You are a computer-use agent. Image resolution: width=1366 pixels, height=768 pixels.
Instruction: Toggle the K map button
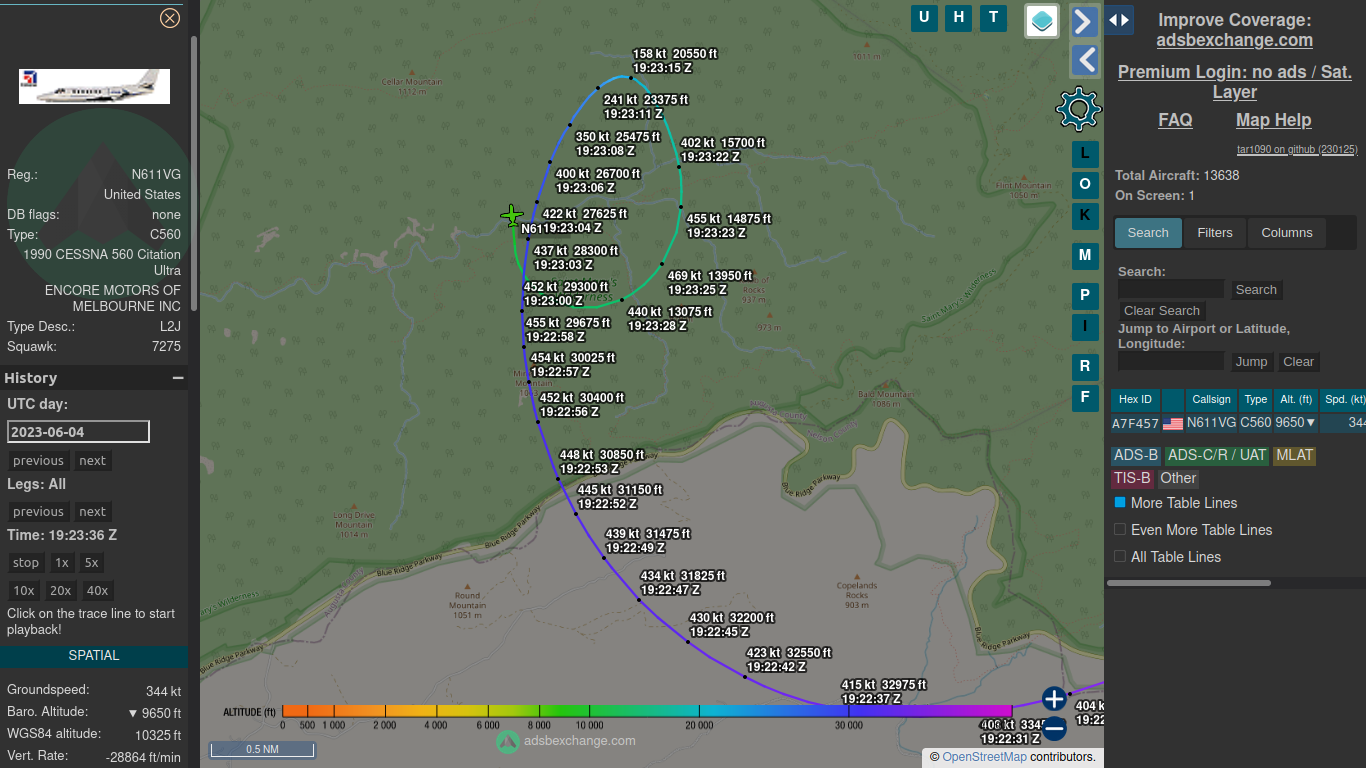pos(1085,216)
